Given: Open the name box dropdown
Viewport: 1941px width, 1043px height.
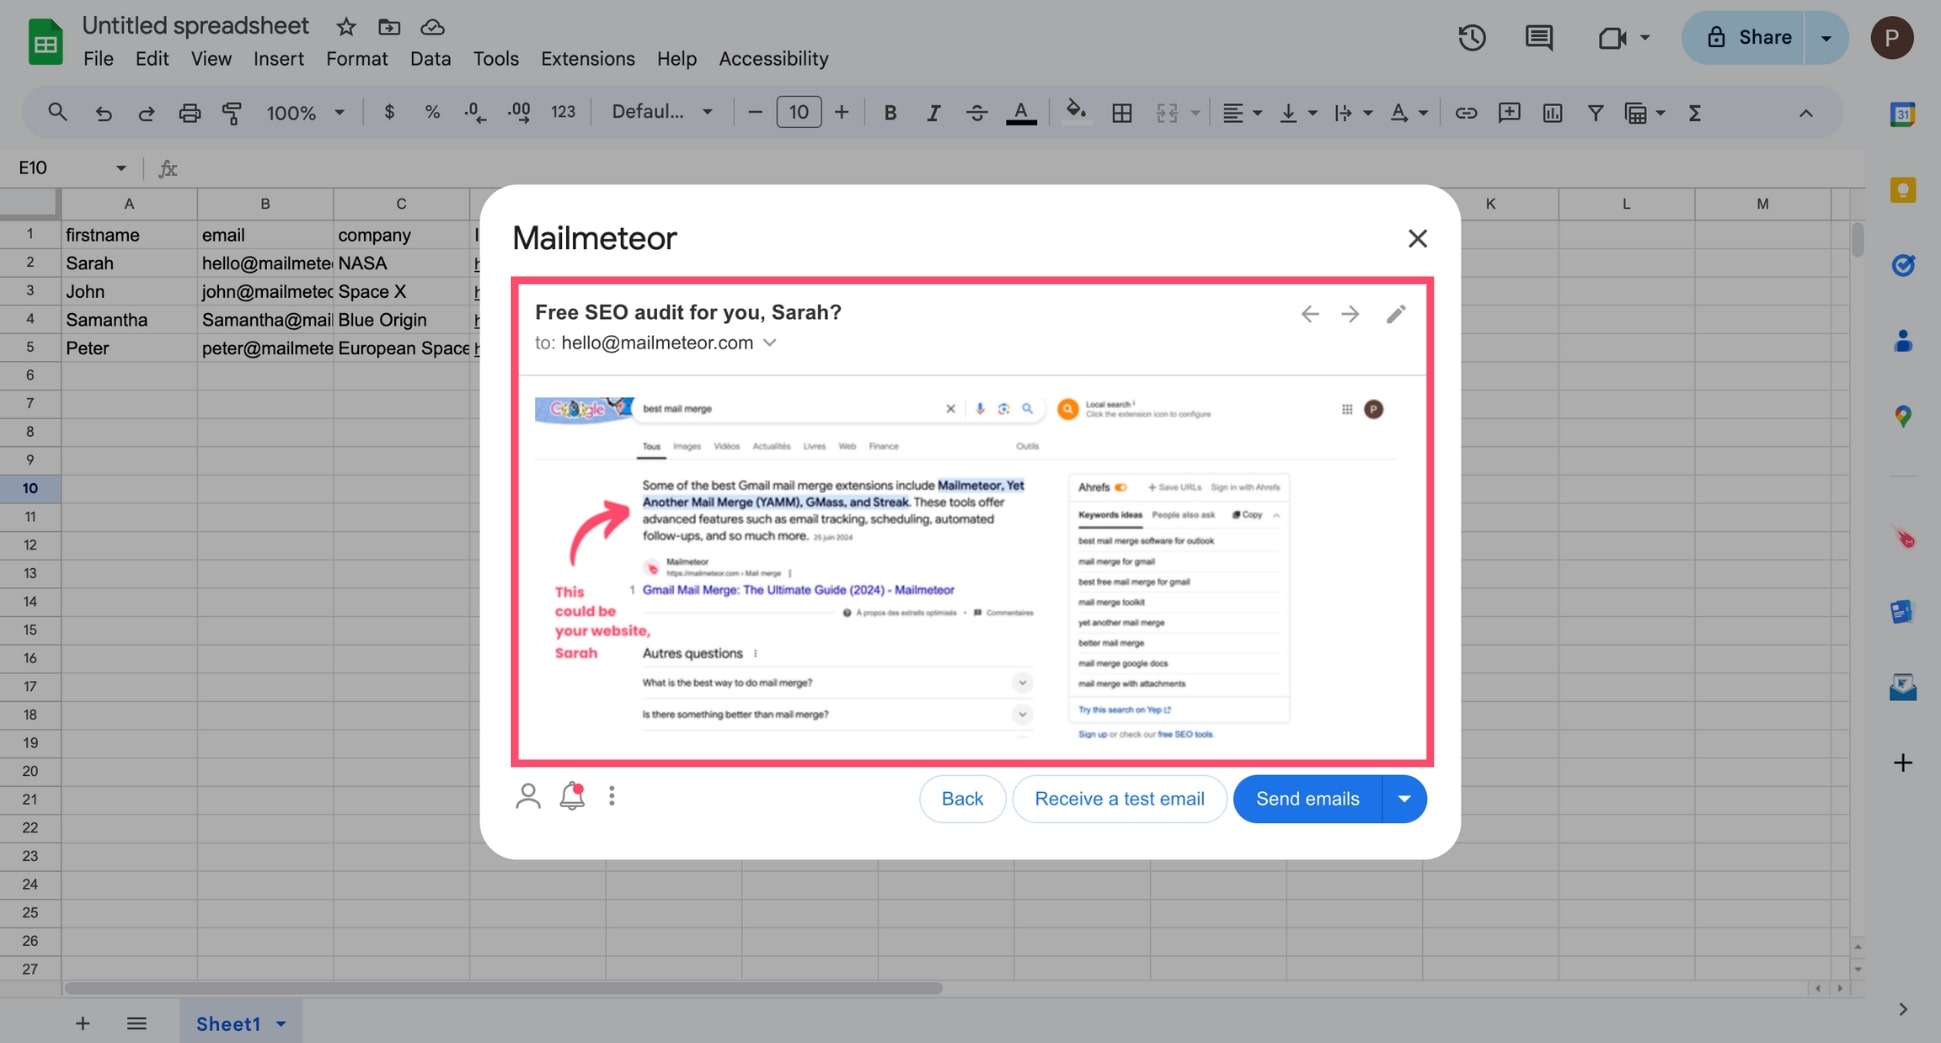Looking at the screenshot, I should 121,168.
